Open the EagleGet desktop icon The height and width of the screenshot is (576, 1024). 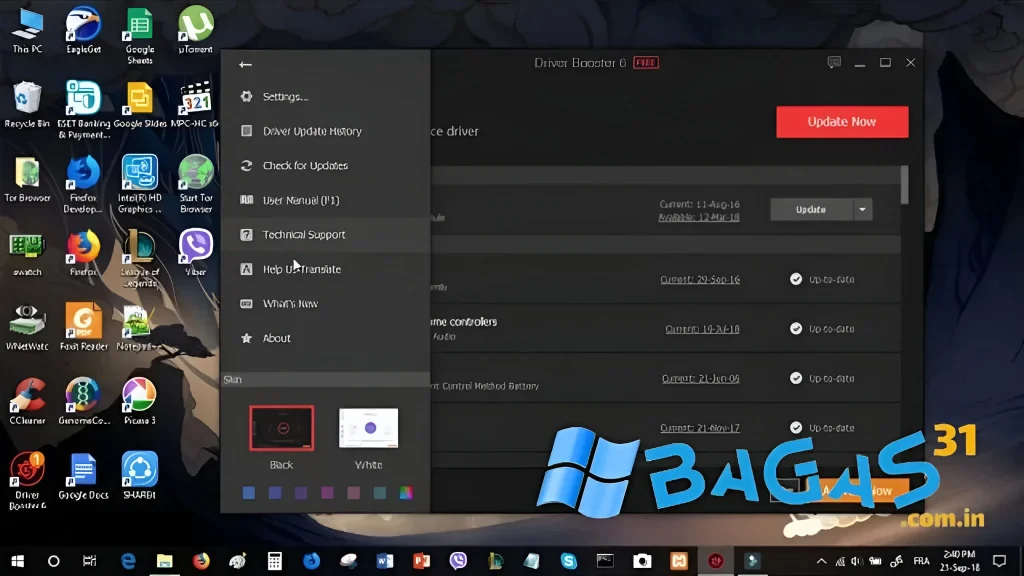[x=84, y=31]
